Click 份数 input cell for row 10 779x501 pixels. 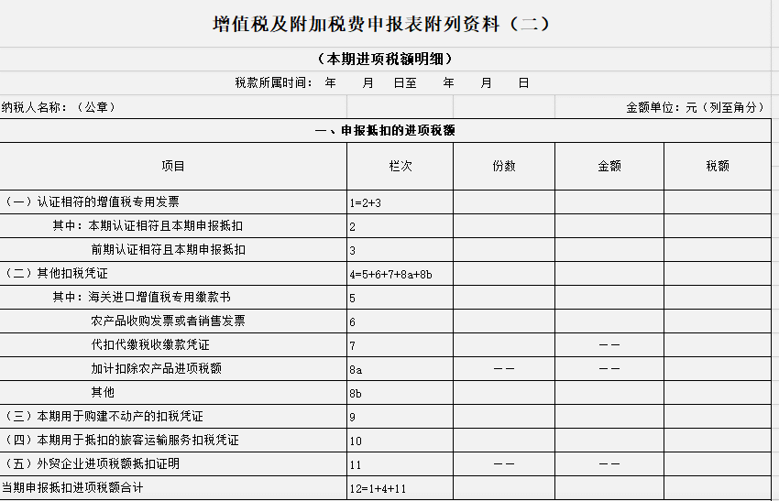point(504,441)
